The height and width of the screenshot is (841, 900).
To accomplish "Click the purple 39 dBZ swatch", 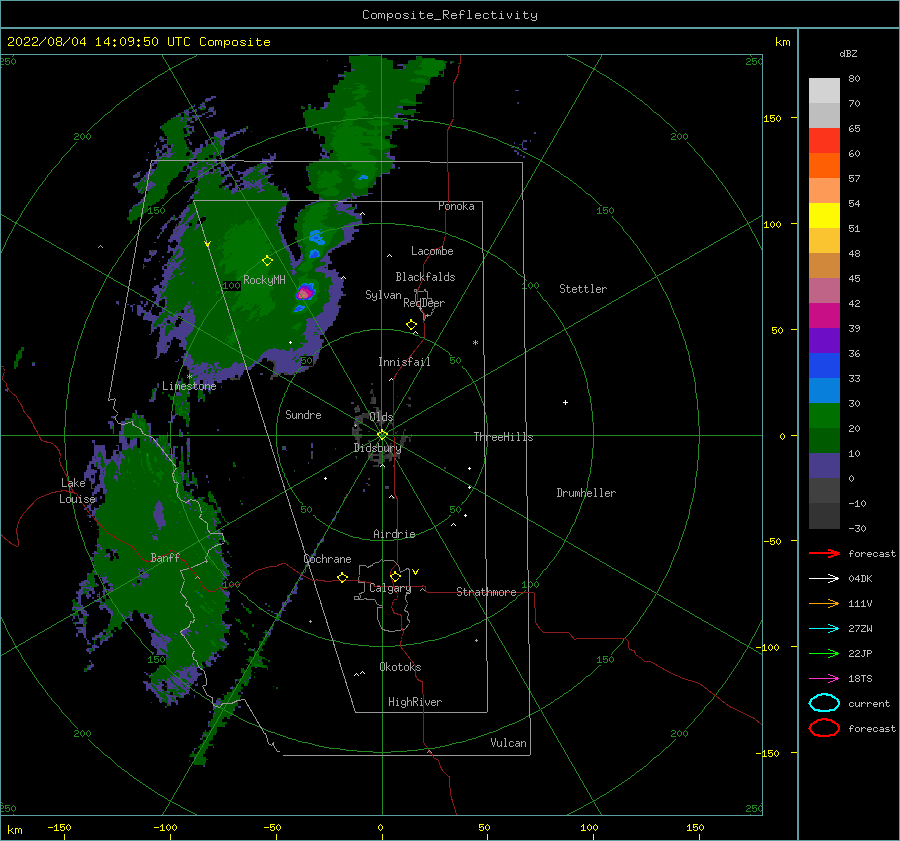I will click(x=824, y=340).
